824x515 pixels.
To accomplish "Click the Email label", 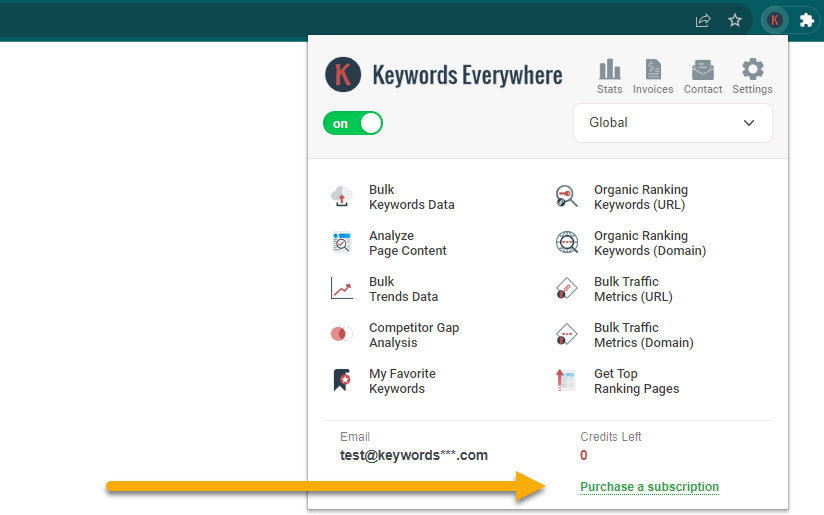I will tap(355, 437).
